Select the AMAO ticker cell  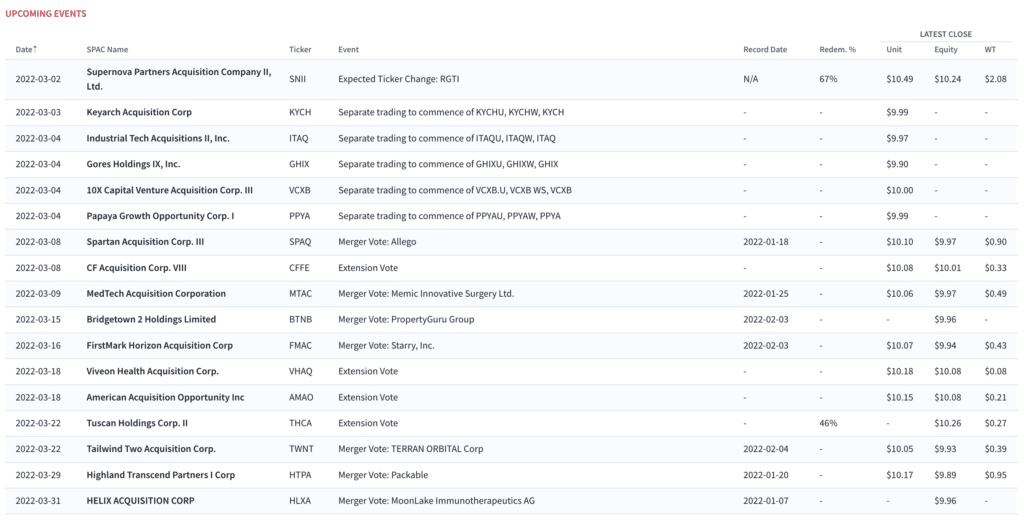(x=301, y=397)
